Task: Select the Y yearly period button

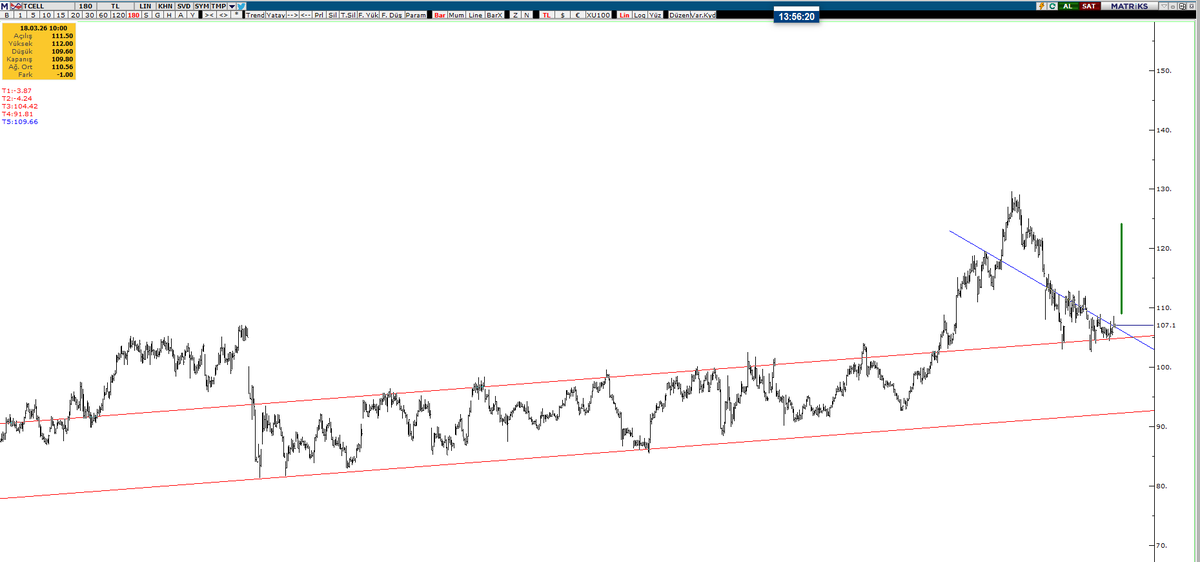Action: (192, 16)
